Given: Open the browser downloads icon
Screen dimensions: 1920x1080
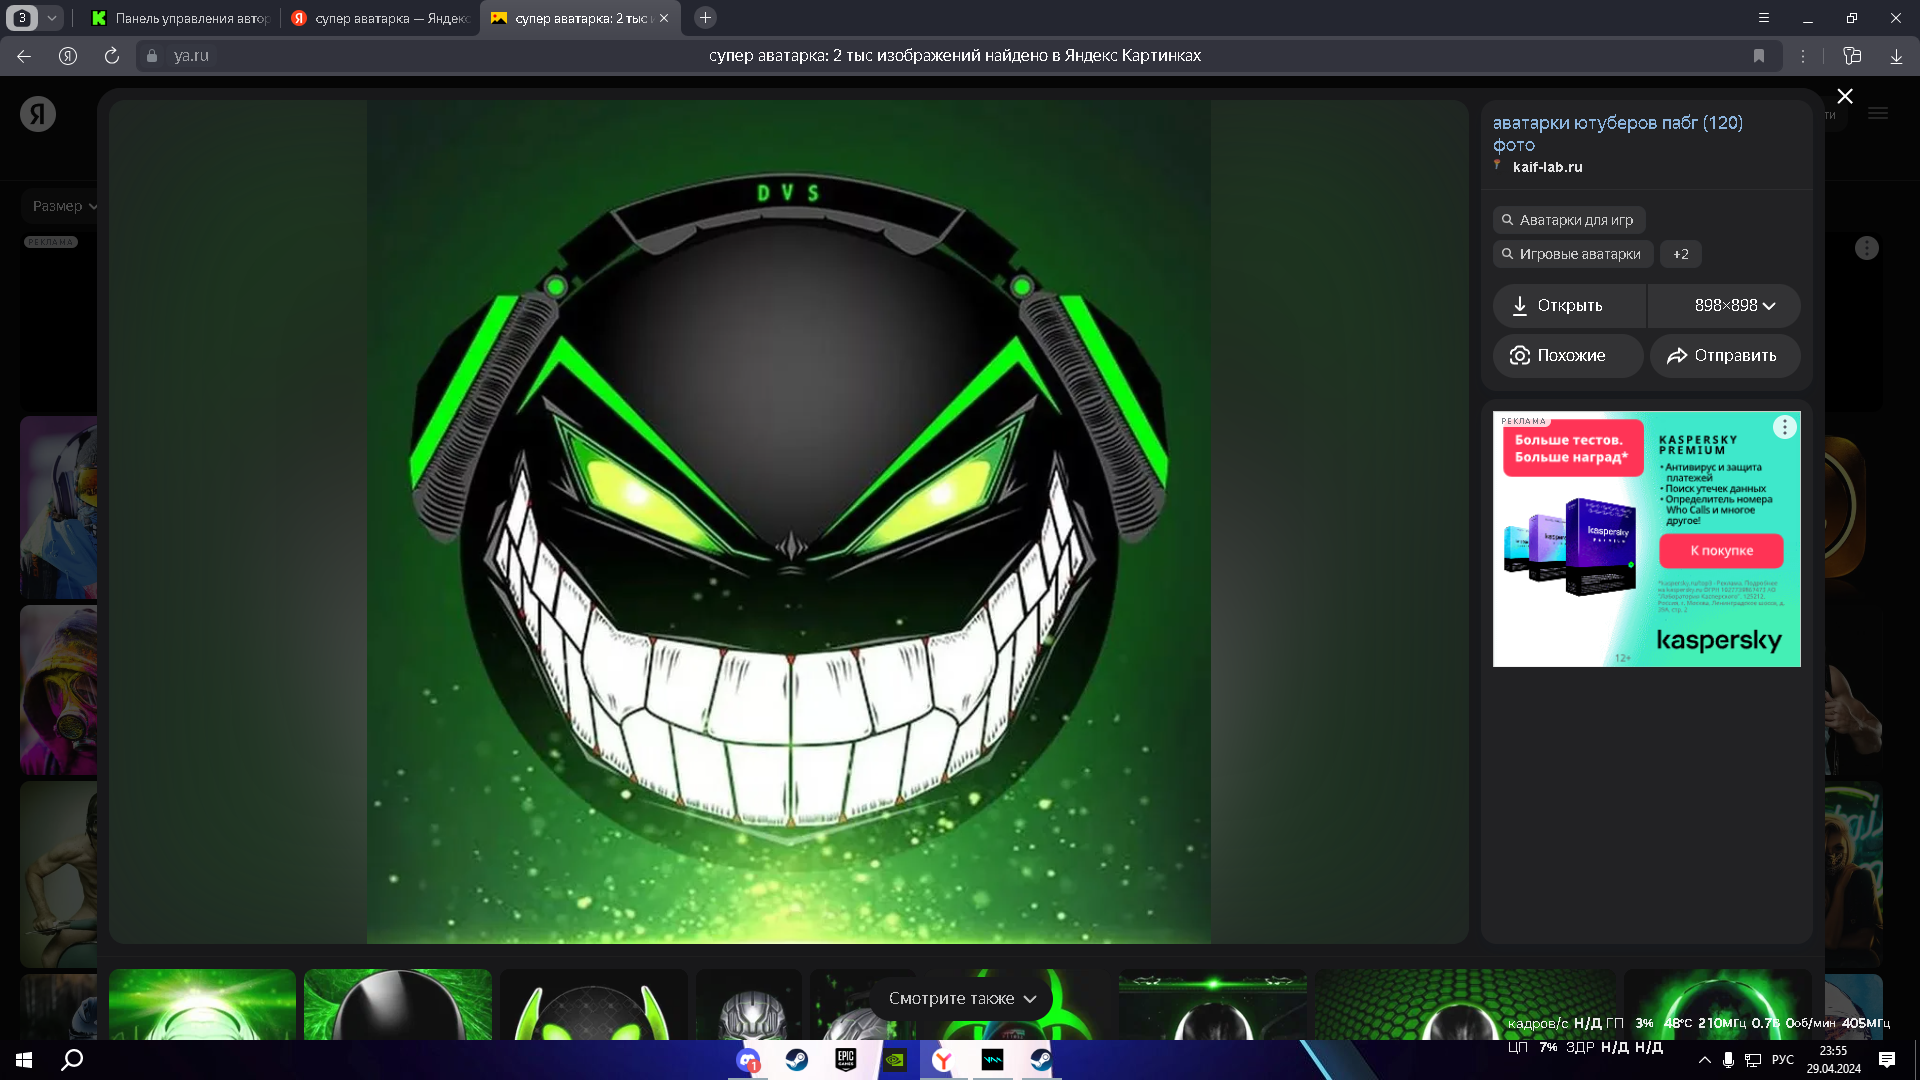Looking at the screenshot, I should (1896, 56).
